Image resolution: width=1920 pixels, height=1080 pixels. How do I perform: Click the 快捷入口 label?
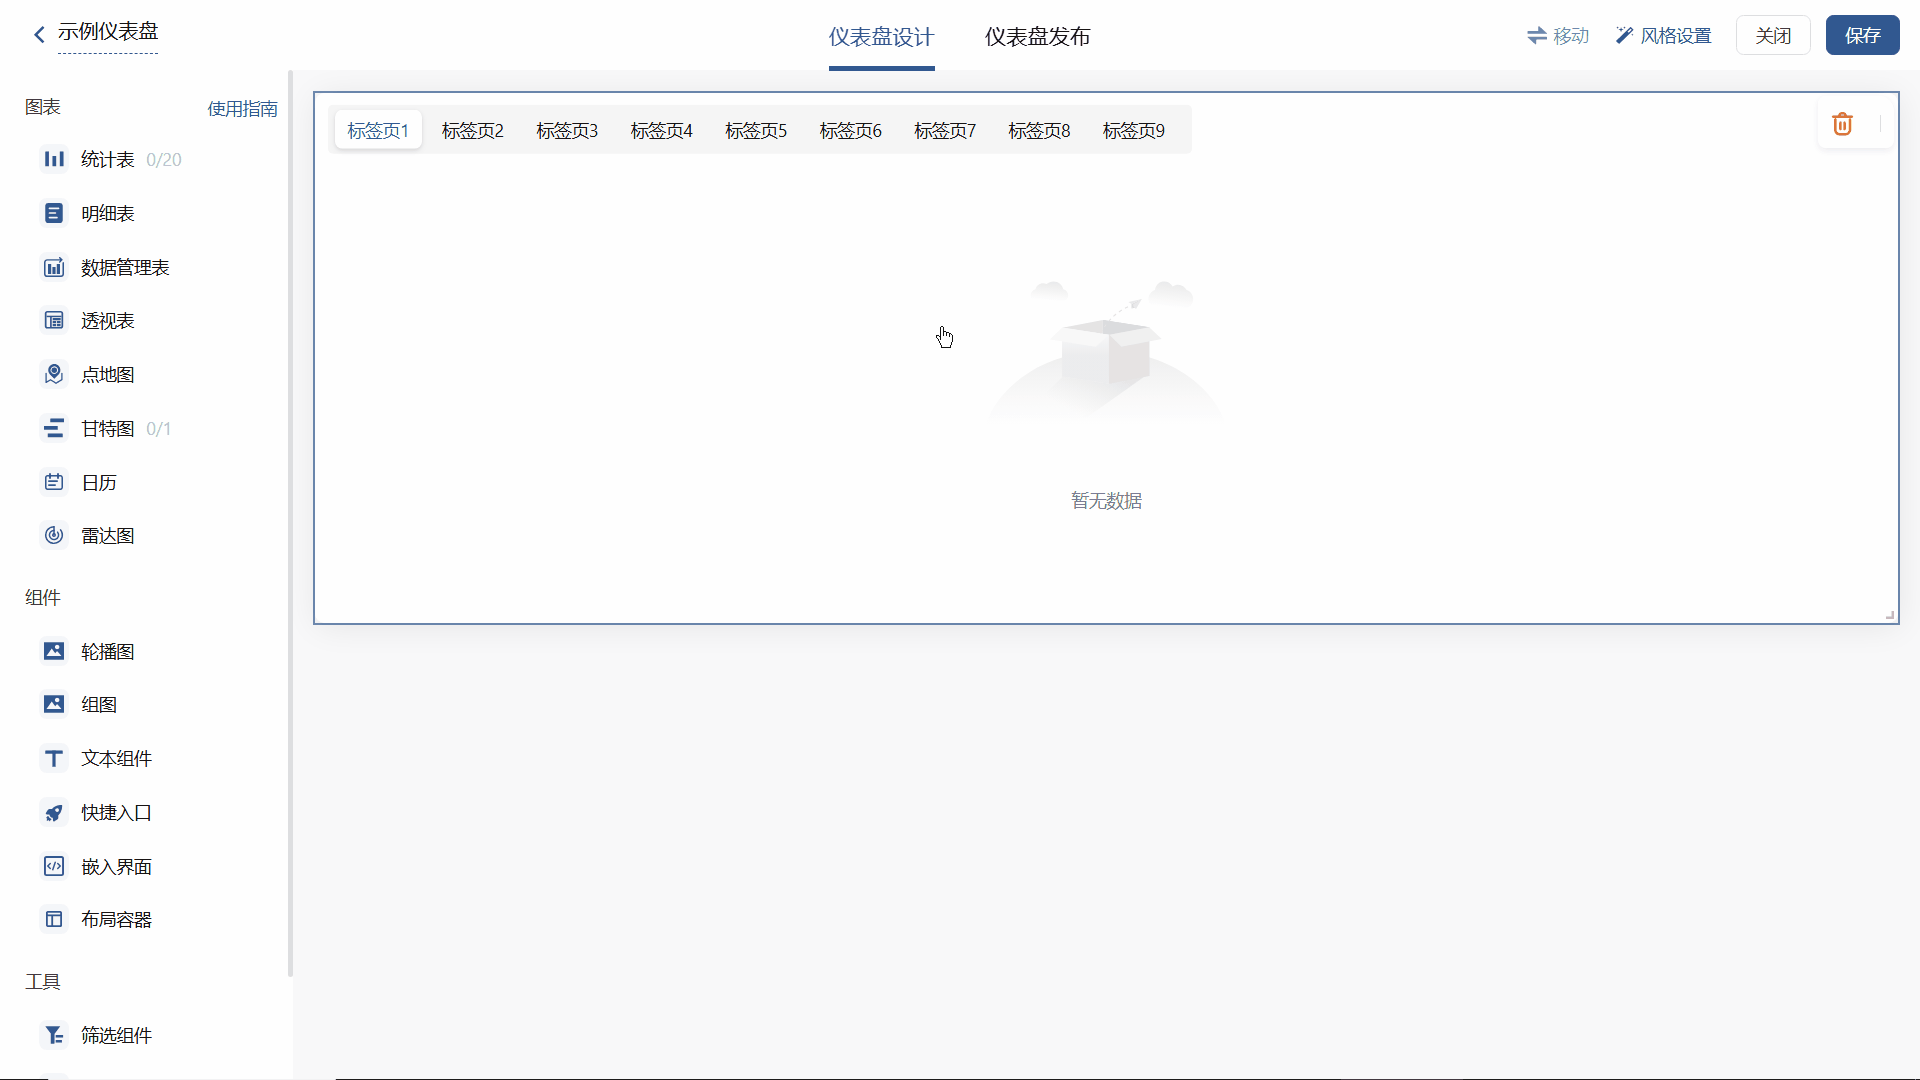pos(117,812)
